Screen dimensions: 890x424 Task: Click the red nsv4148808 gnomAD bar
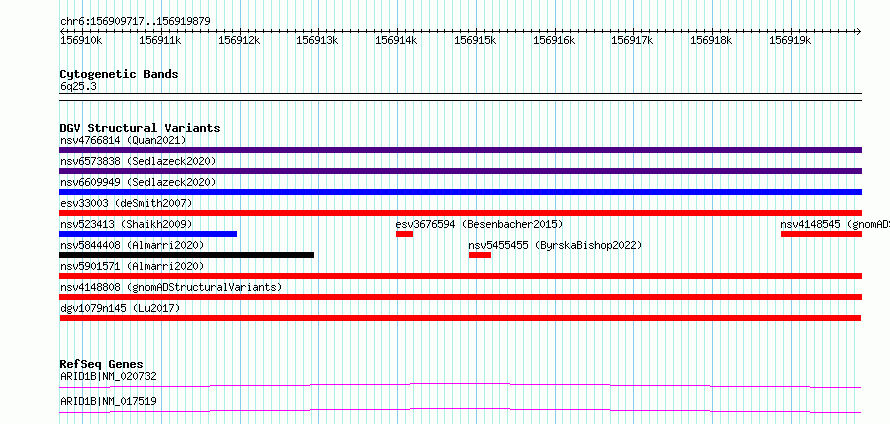pyautogui.click(x=460, y=297)
